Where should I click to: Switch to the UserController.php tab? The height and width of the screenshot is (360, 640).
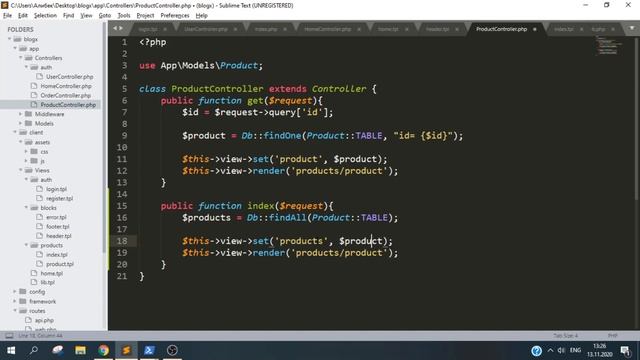[x=206, y=29]
